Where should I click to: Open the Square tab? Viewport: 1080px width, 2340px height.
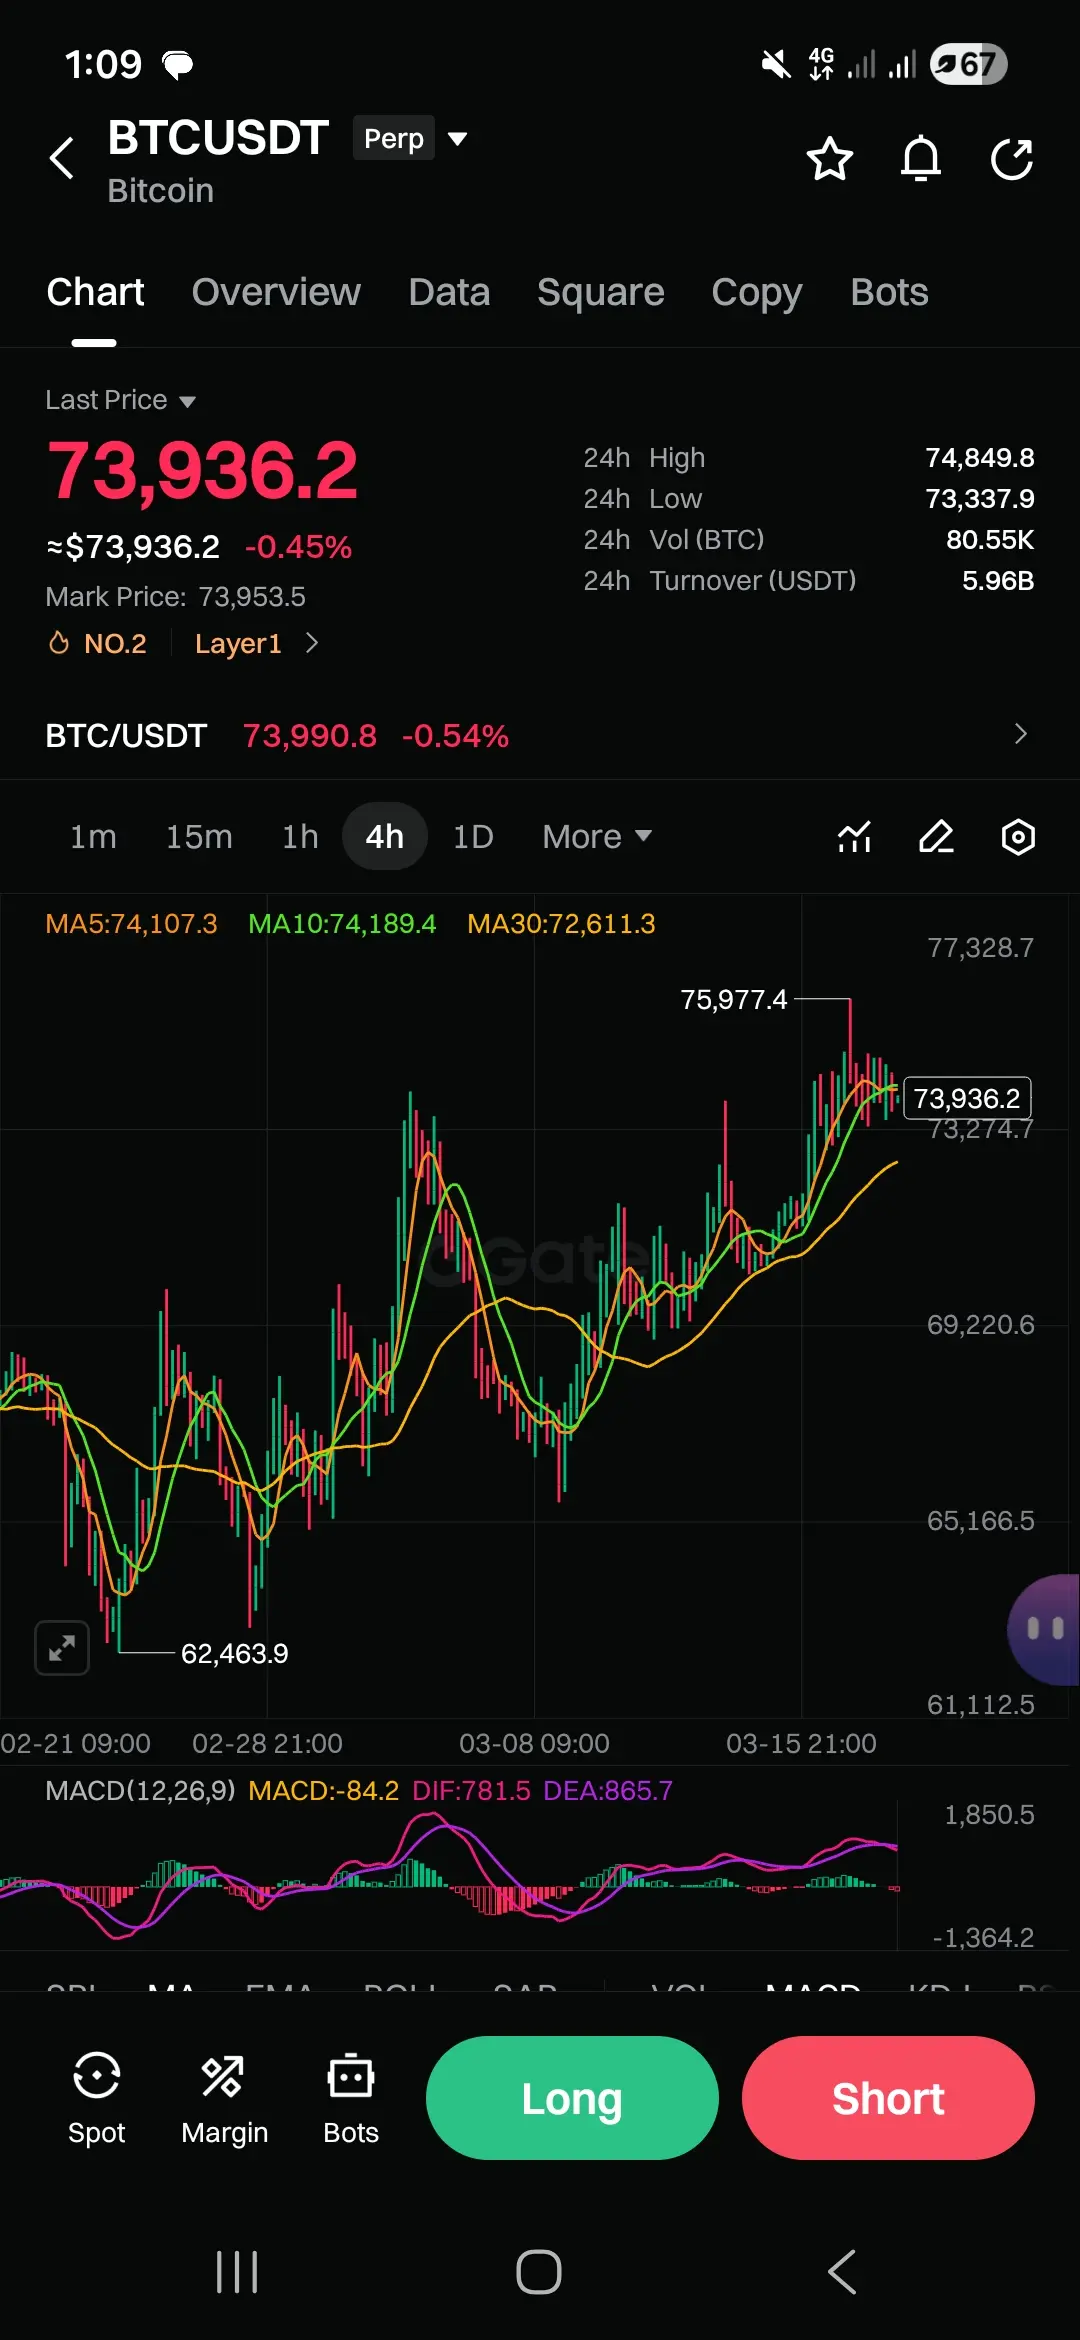click(x=600, y=292)
